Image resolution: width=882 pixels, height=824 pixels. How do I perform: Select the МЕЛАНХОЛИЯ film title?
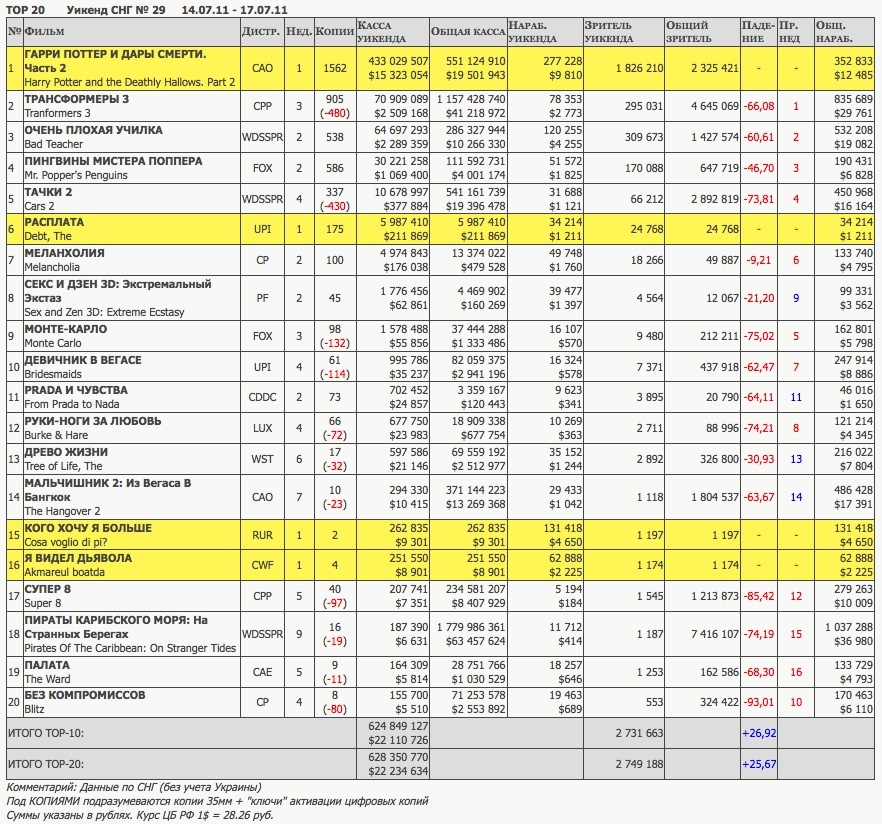coord(64,253)
